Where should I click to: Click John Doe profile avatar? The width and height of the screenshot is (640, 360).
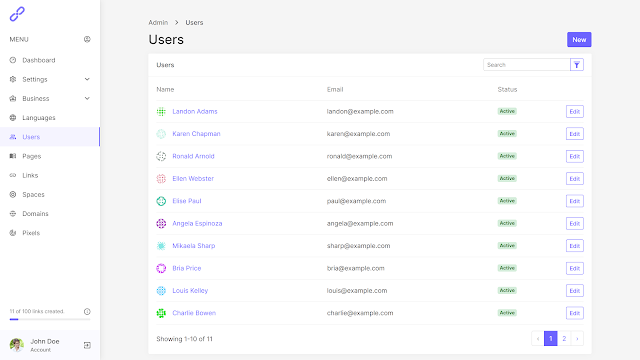(17, 345)
